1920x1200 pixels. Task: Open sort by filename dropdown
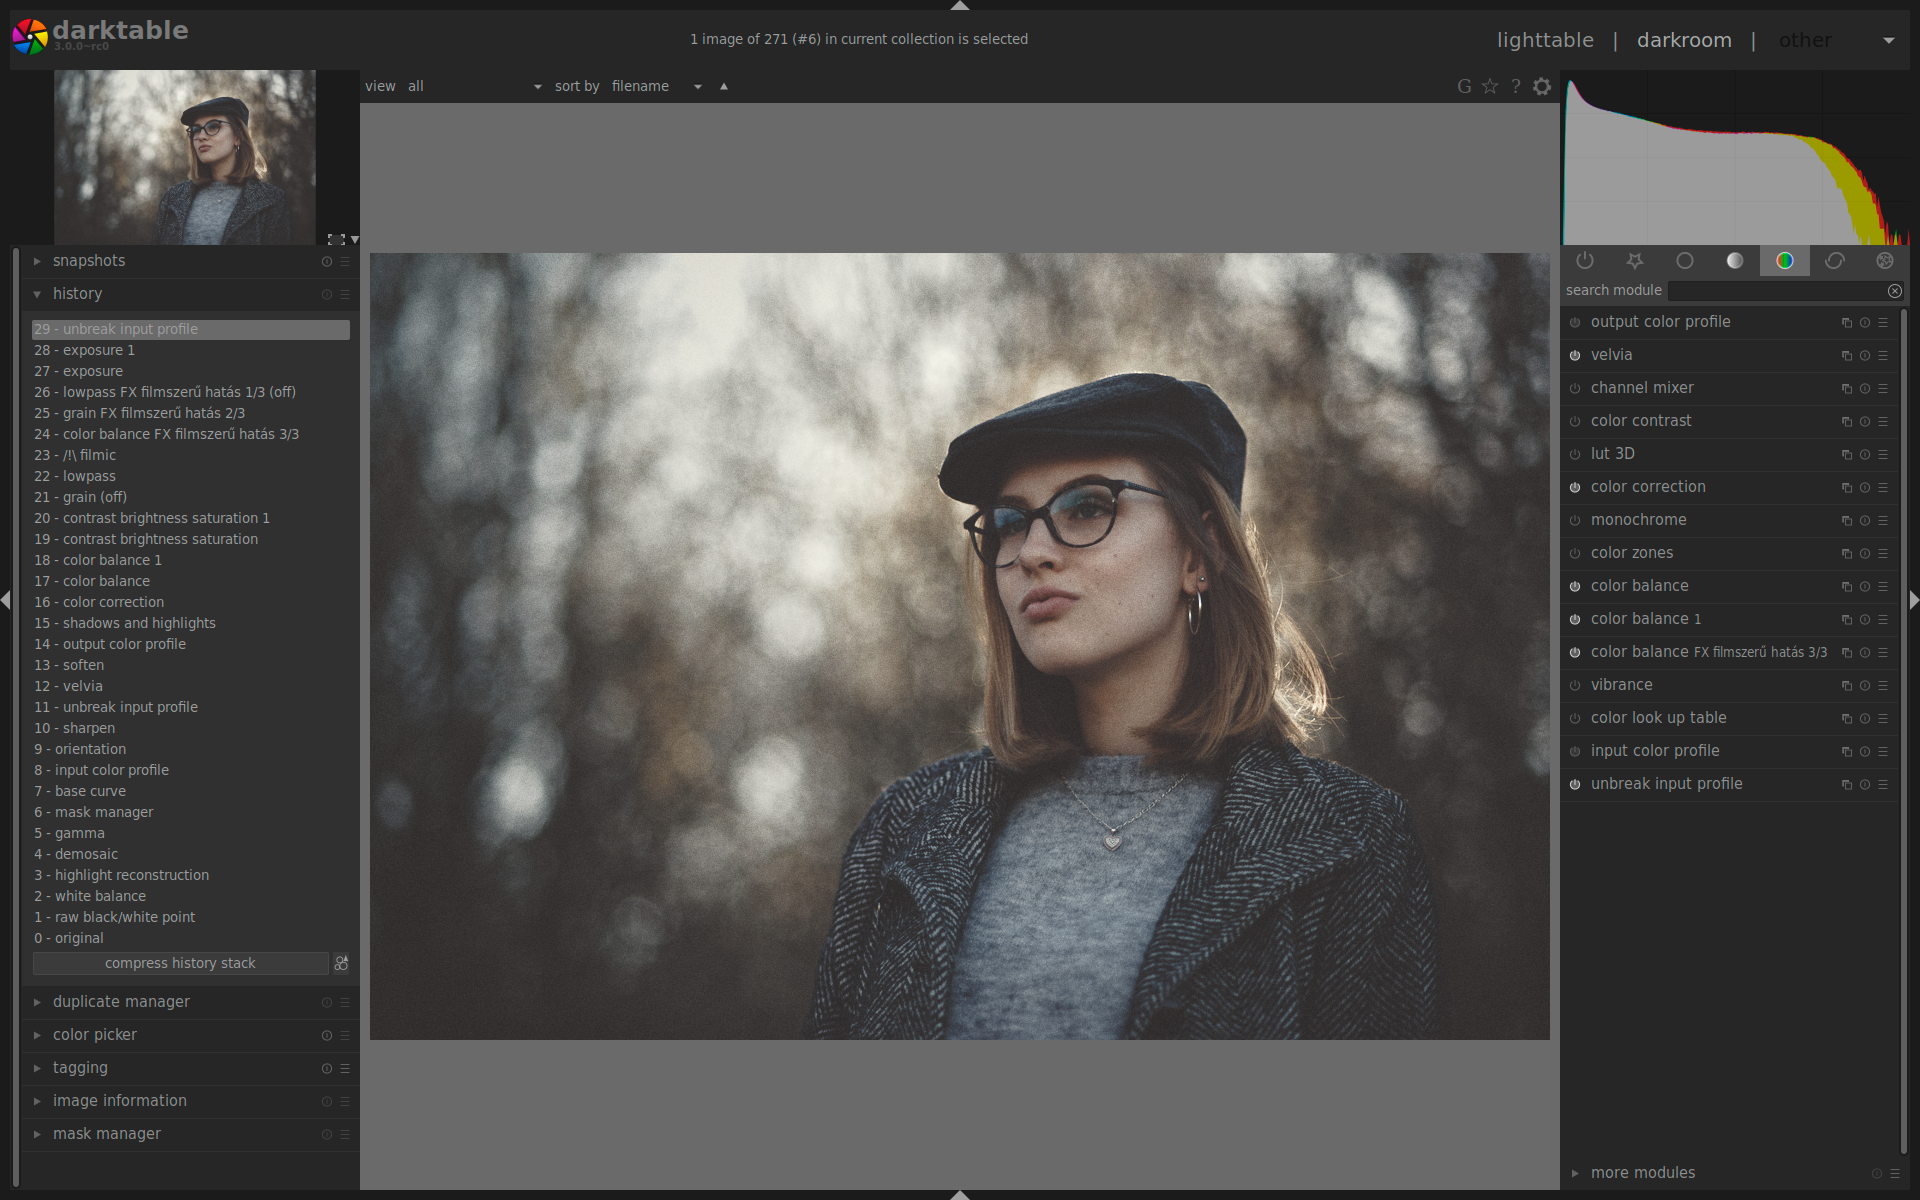(657, 86)
